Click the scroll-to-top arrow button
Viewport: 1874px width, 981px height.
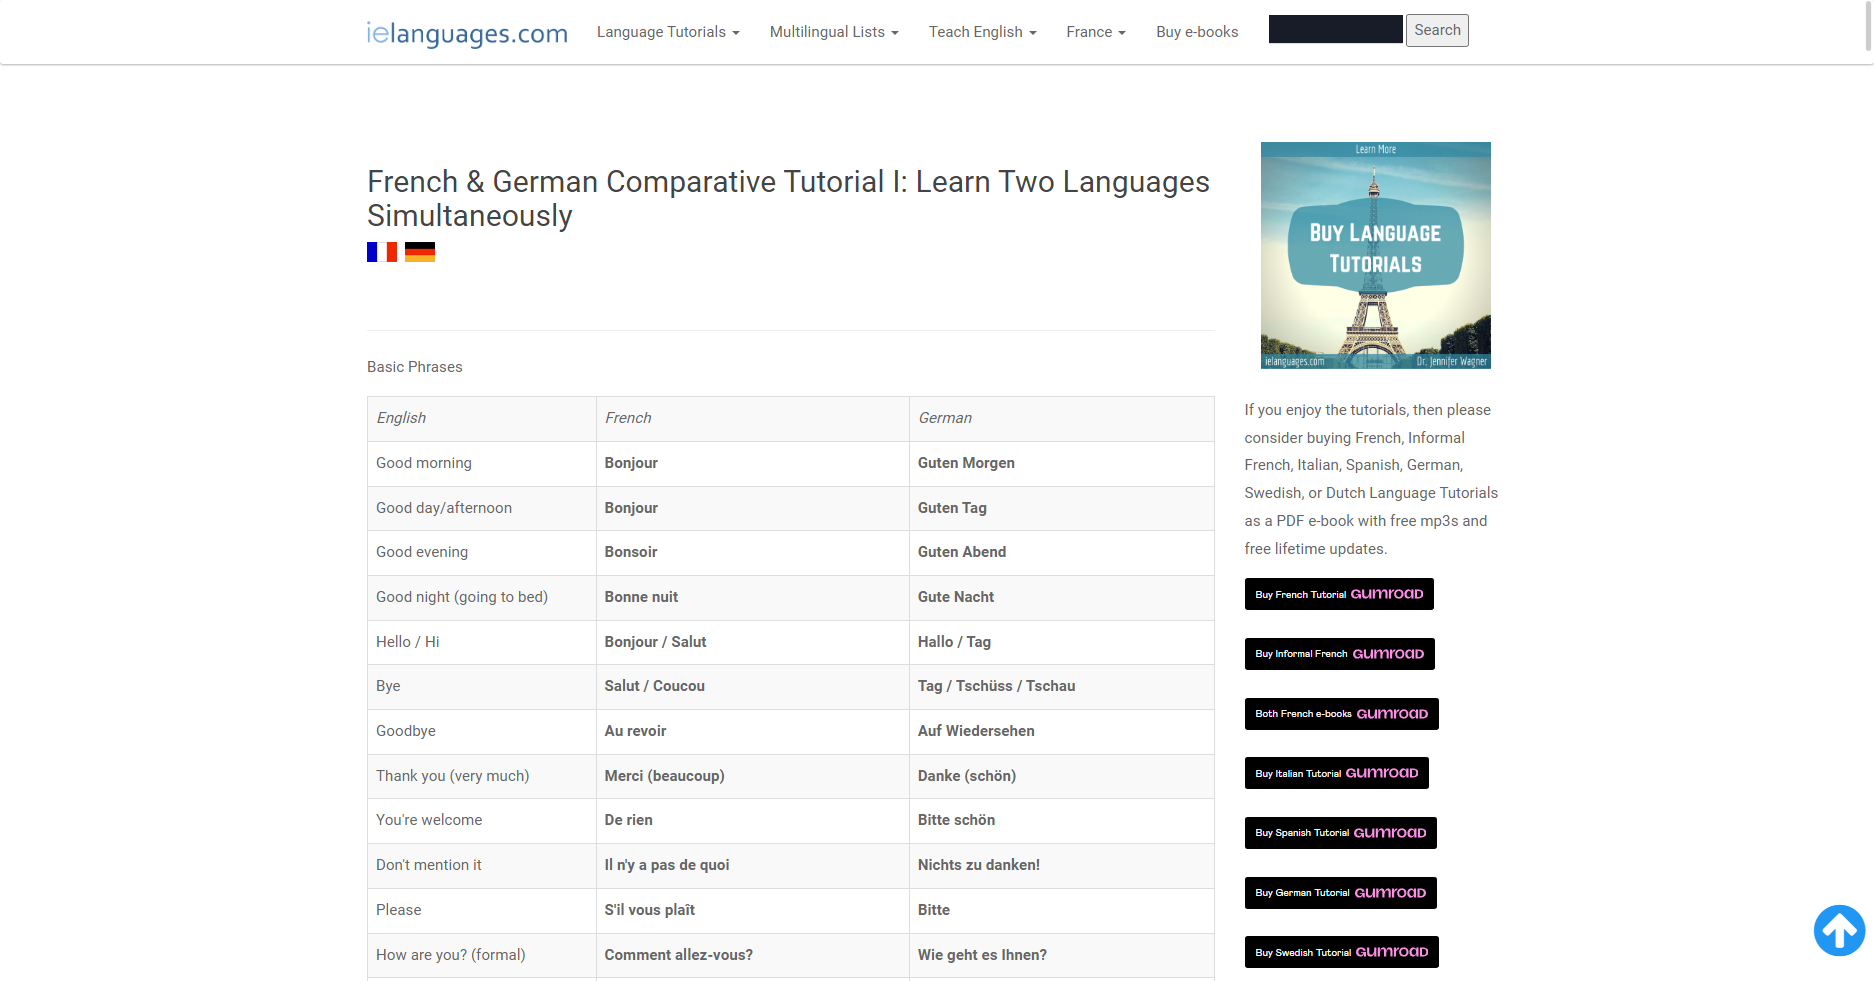click(x=1838, y=930)
